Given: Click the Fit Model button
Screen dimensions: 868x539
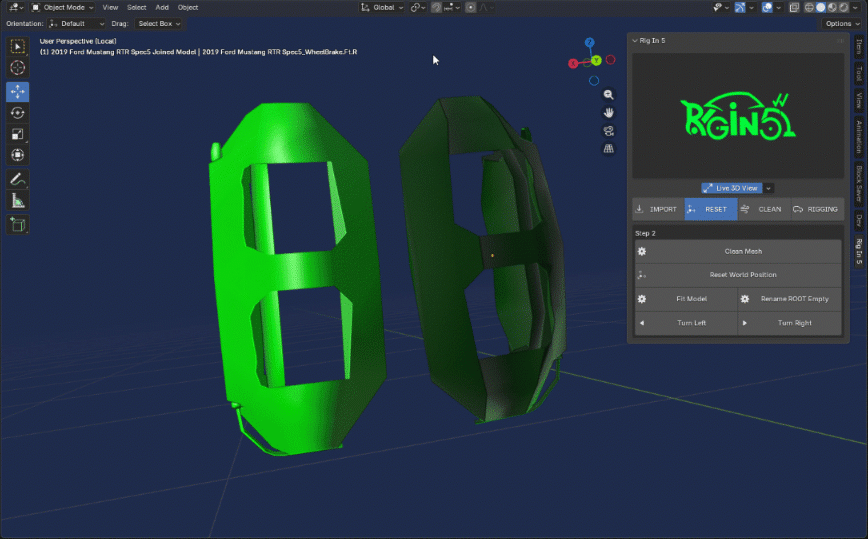Looking at the screenshot, I should click(x=686, y=299).
